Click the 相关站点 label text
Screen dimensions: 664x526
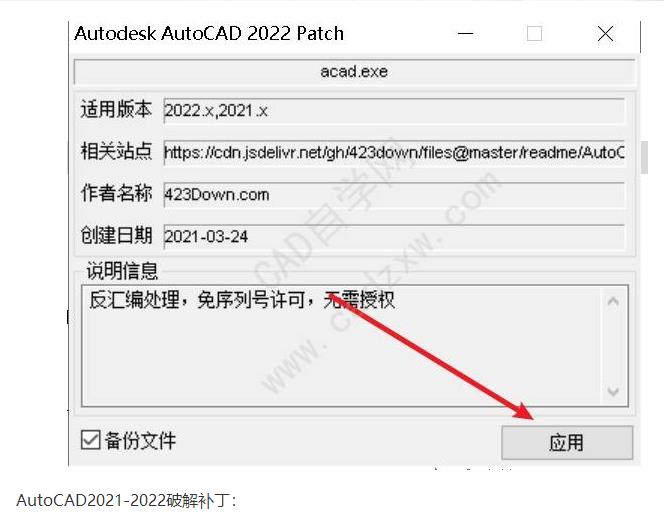click(x=116, y=151)
